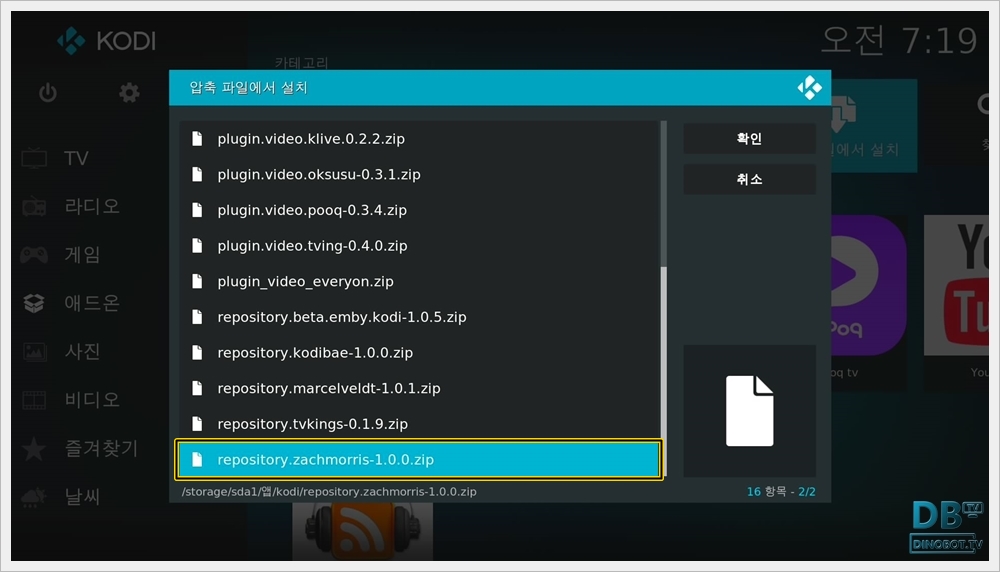This screenshot has width=1000, height=572.
Task: Select the add-on box icon beside 애드온
Action: [34, 303]
